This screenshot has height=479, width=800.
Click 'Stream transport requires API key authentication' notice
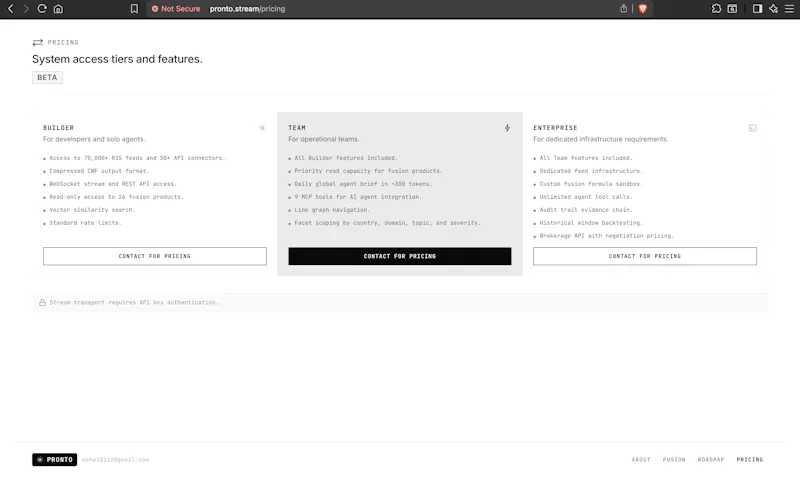pos(134,302)
